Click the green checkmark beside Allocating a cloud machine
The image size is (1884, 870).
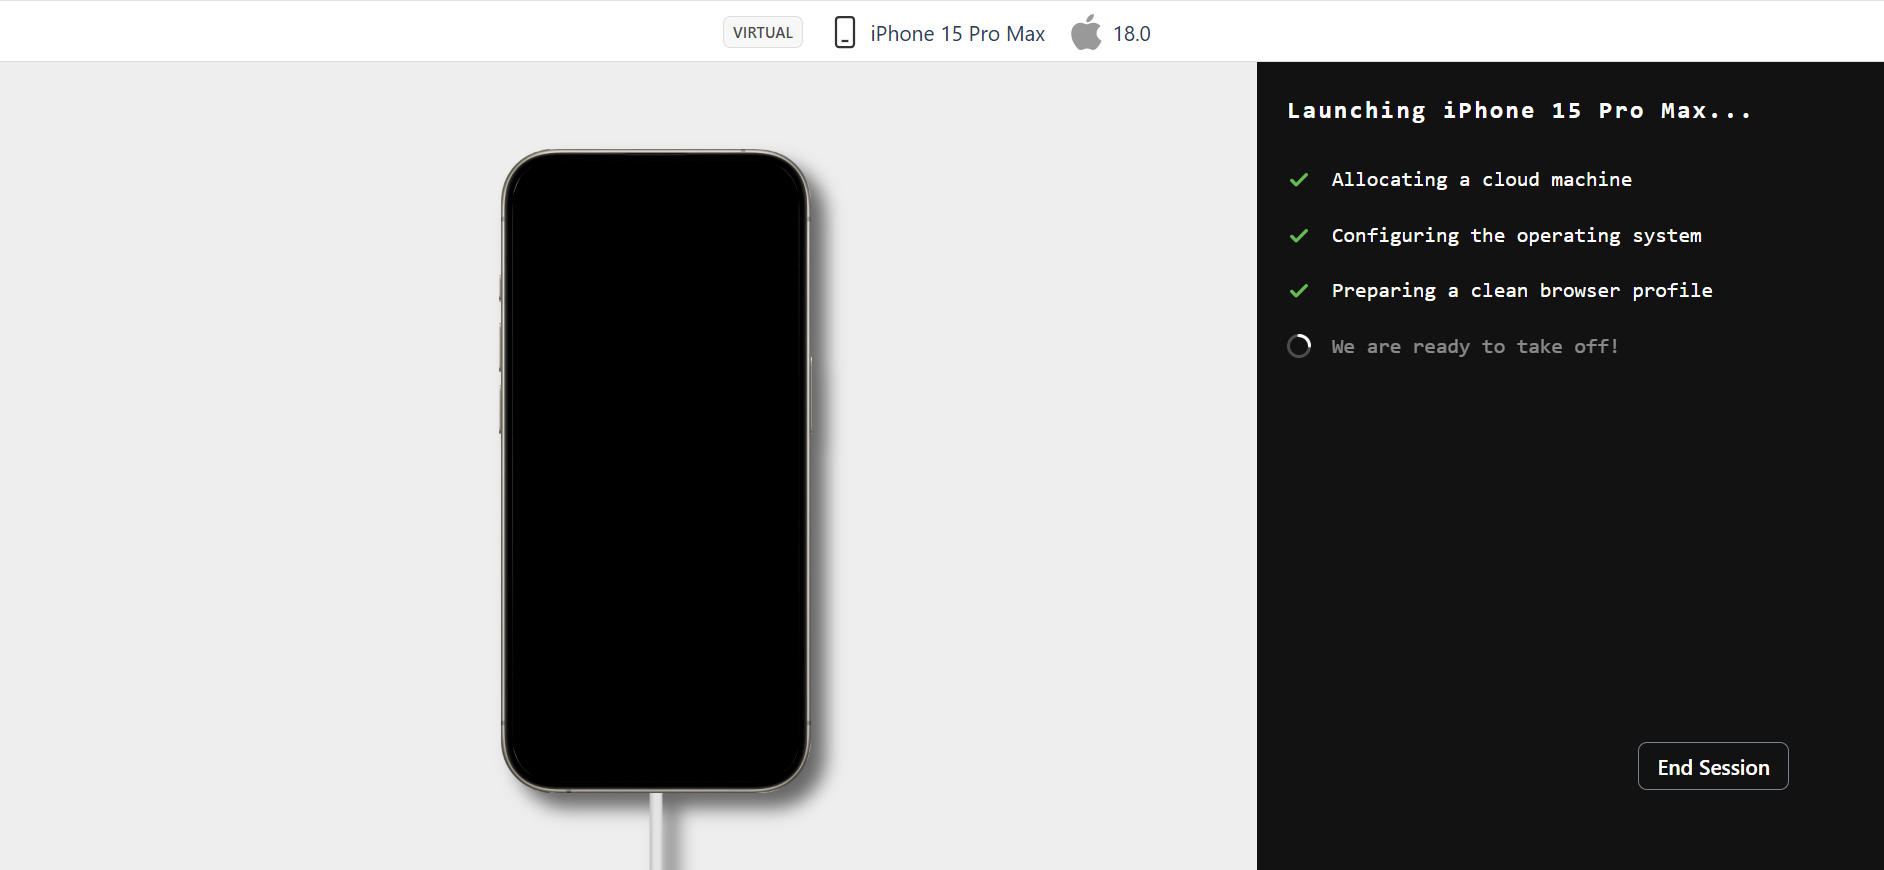(x=1299, y=180)
